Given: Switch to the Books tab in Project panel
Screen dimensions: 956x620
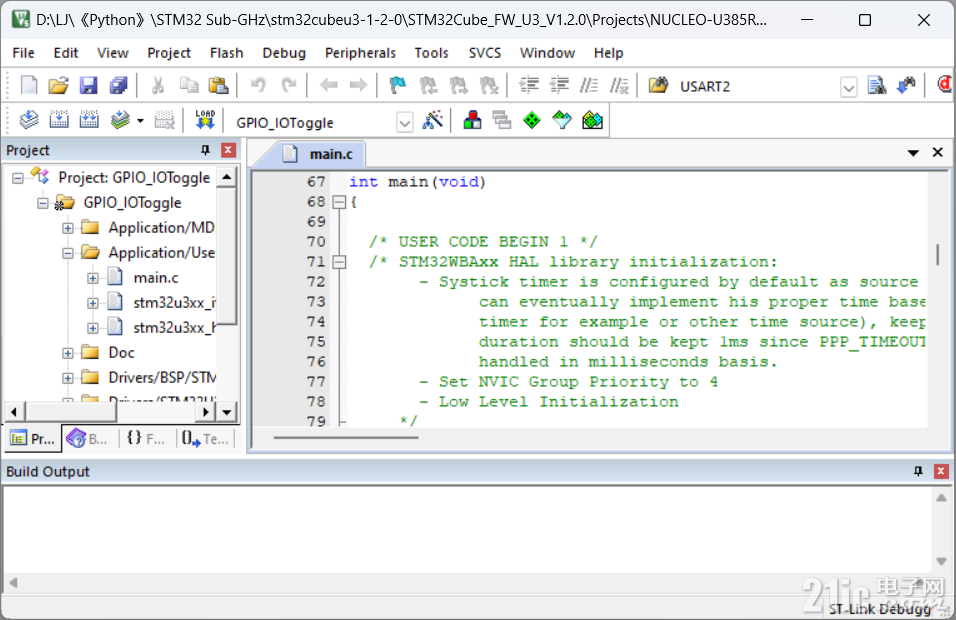Looking at the screenshot, I should 87,438.
